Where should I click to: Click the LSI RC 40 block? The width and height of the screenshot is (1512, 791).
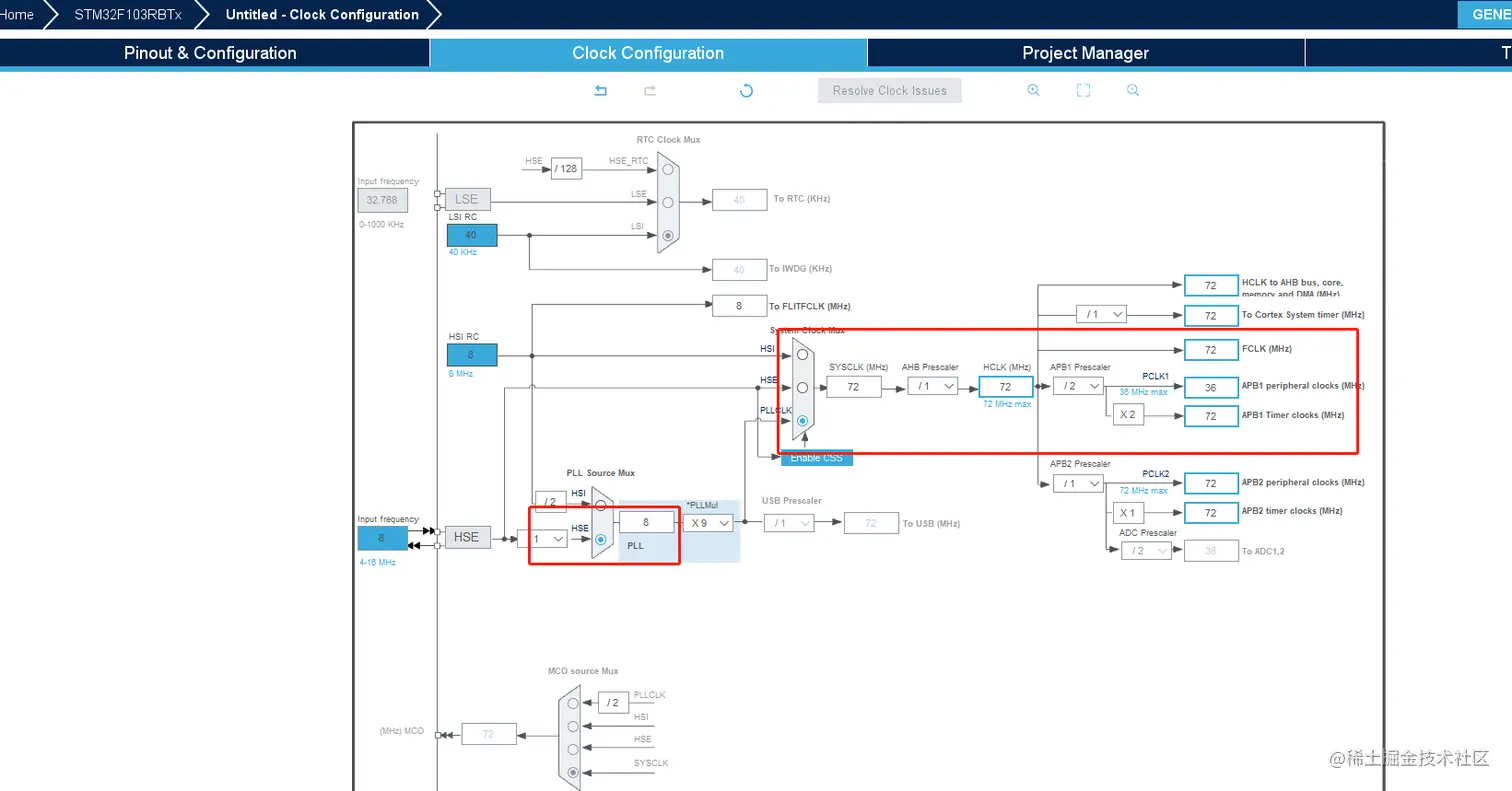[471, 235]
